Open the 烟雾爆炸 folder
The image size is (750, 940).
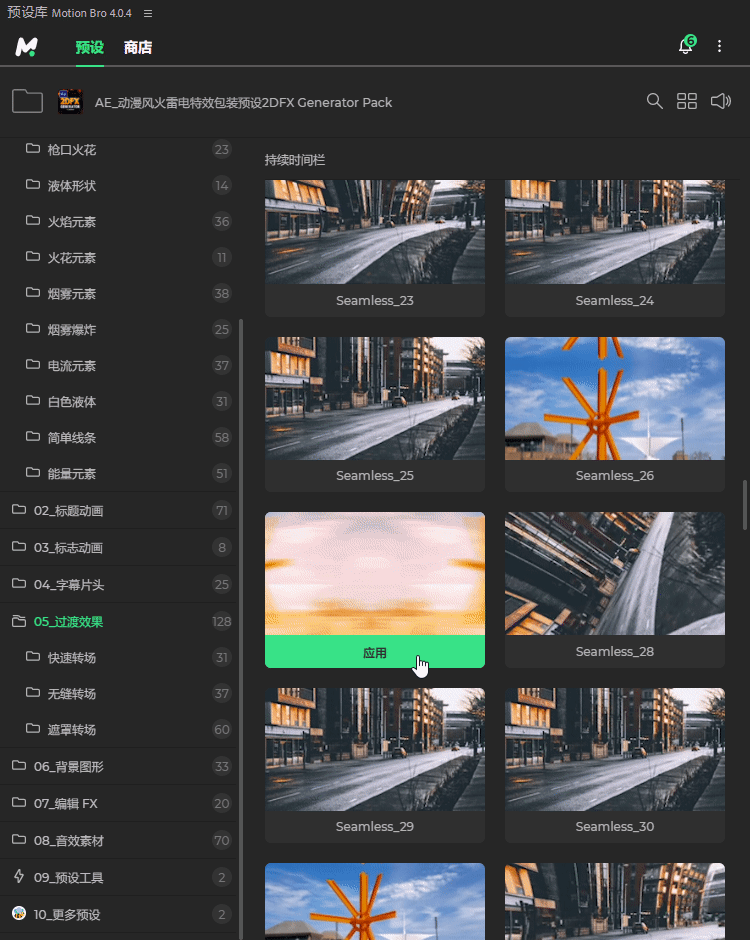[119, 329]
